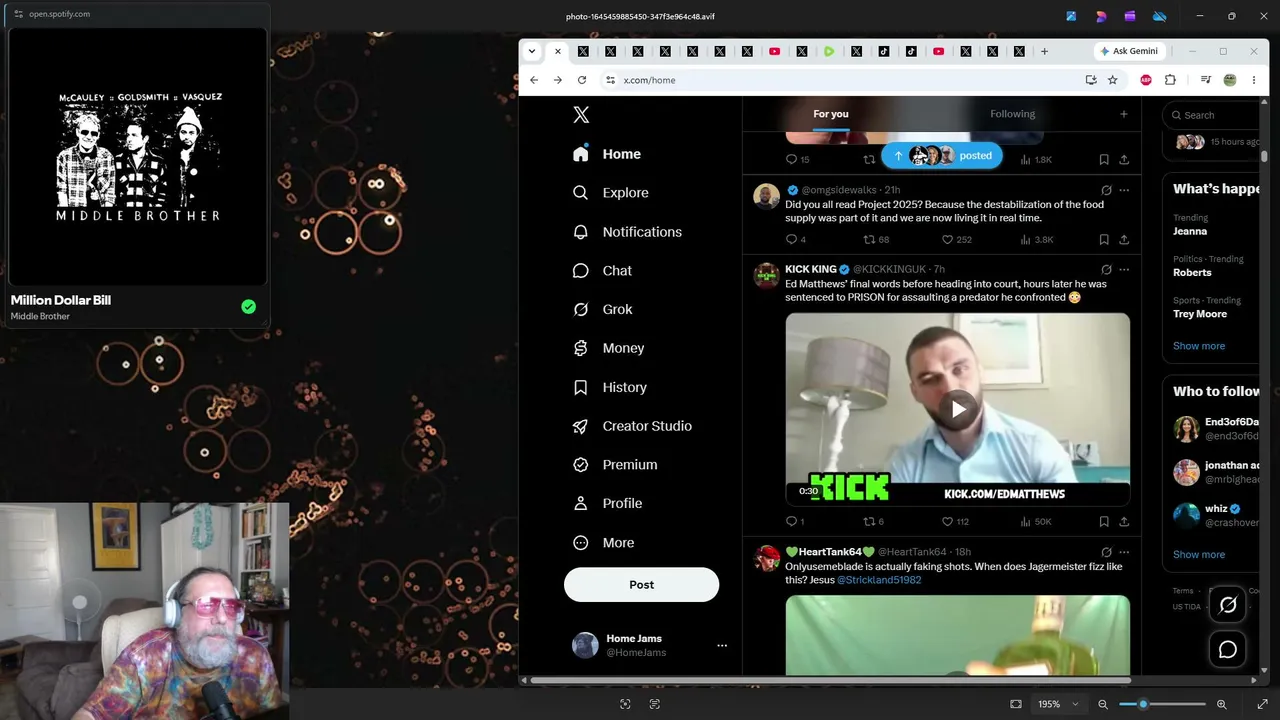The width and height of the screenshot is (1280, 720).
Task: Bookmark the omgsidewalks post
Action: [1104, 240]
